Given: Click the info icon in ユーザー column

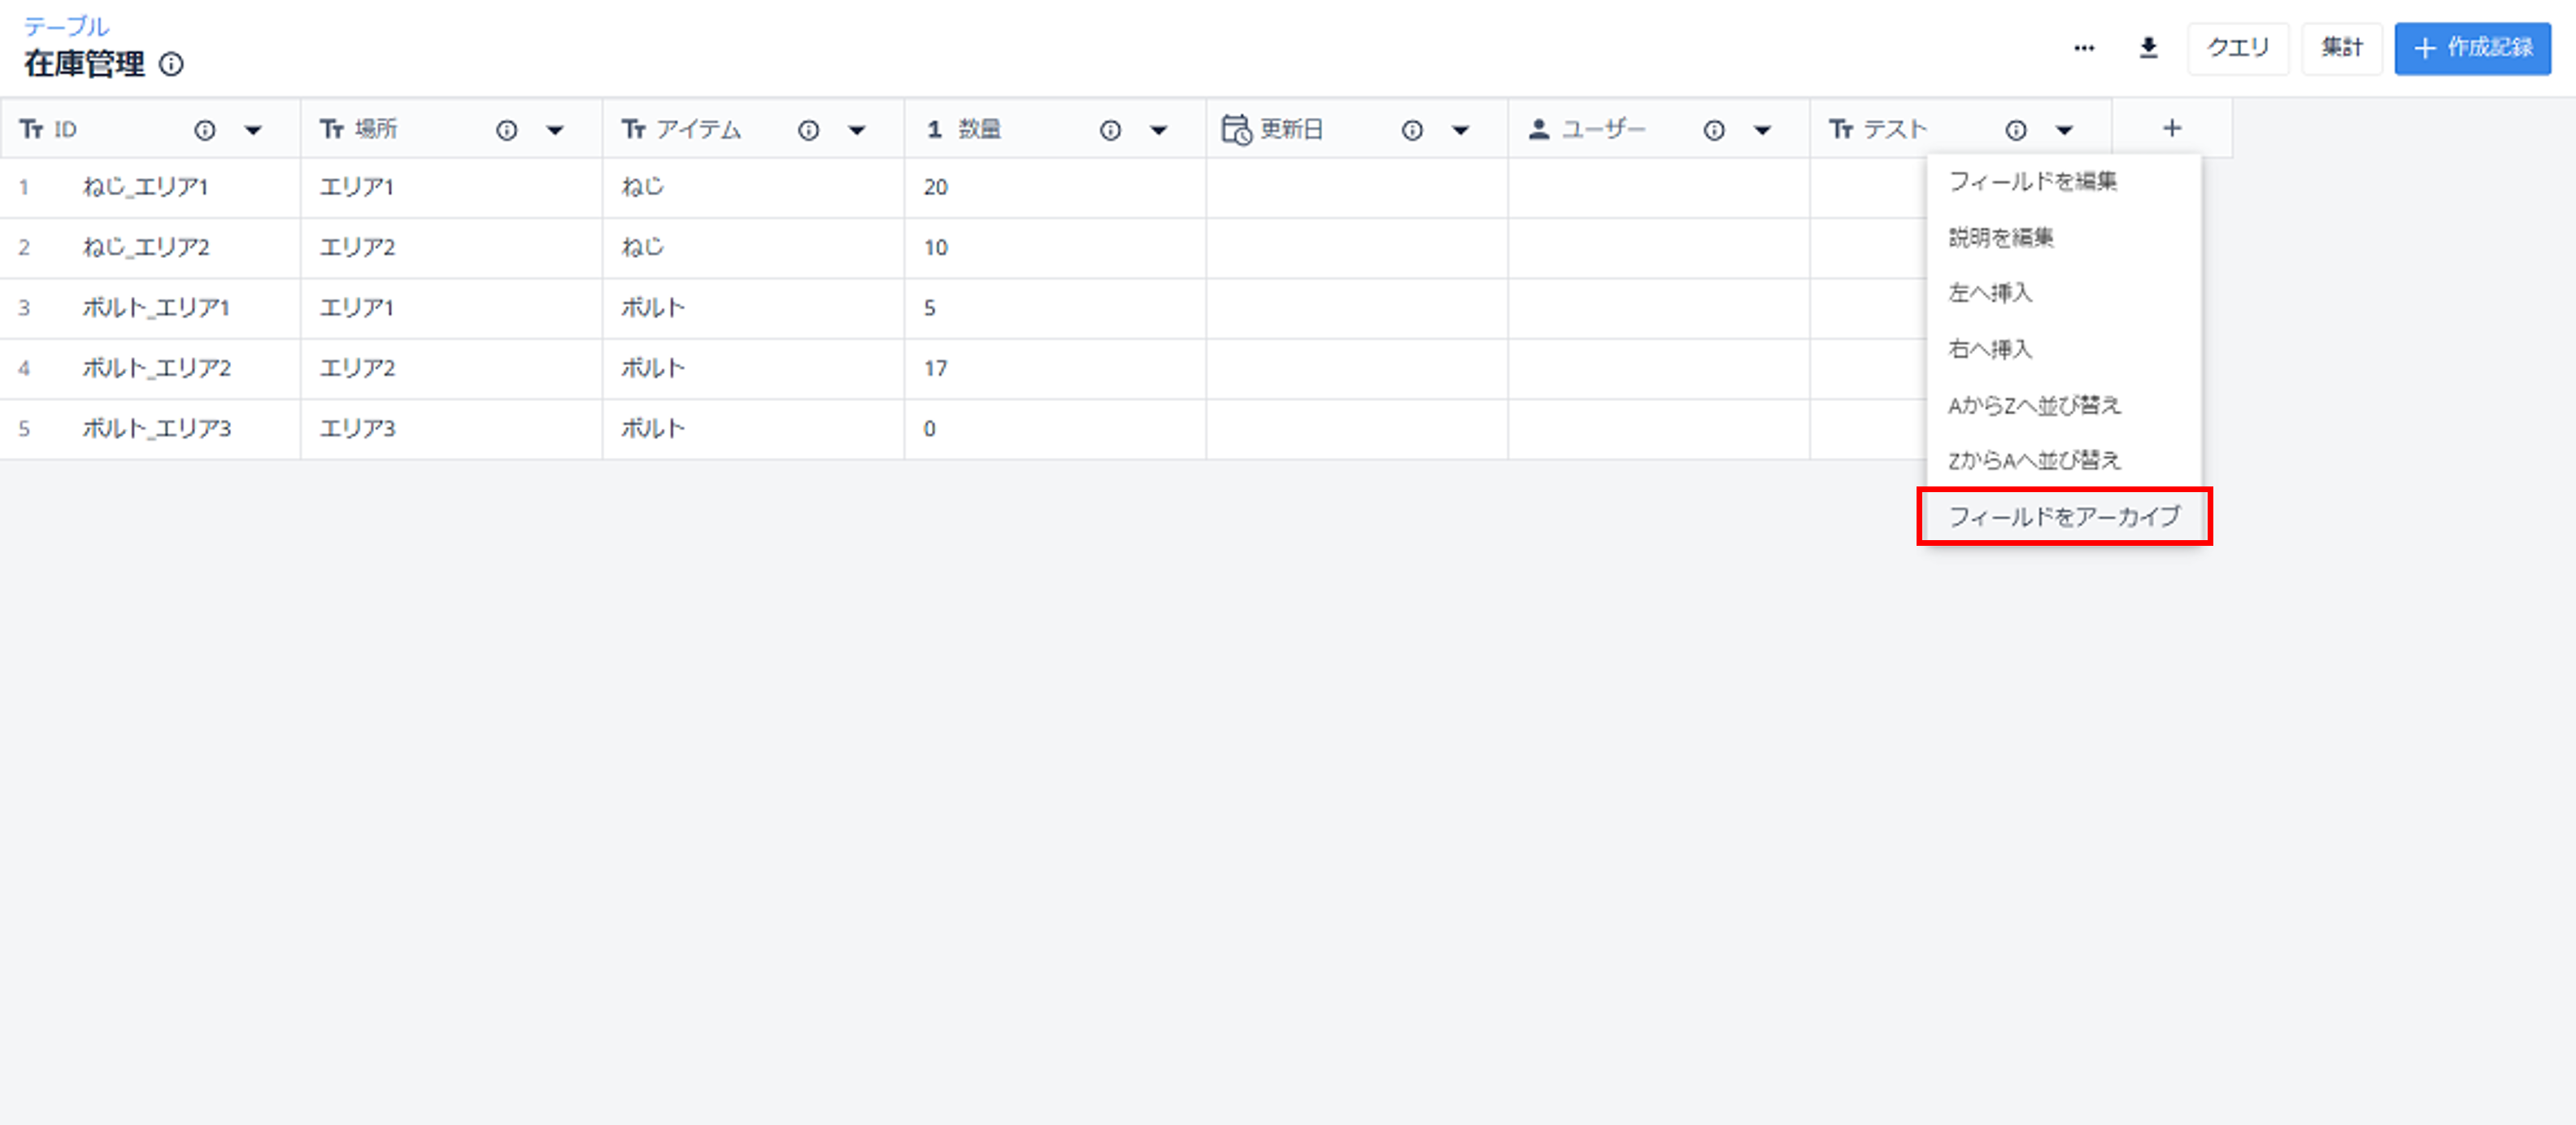Looking at the screenshot, I should pos(1714,129).
